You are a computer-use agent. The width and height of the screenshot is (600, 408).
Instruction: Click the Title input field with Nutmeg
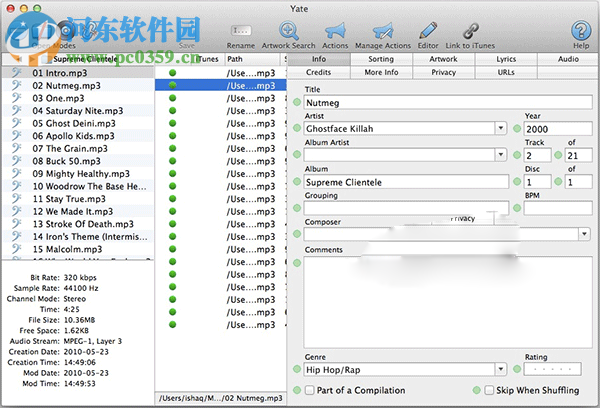(x=448, y=103)
